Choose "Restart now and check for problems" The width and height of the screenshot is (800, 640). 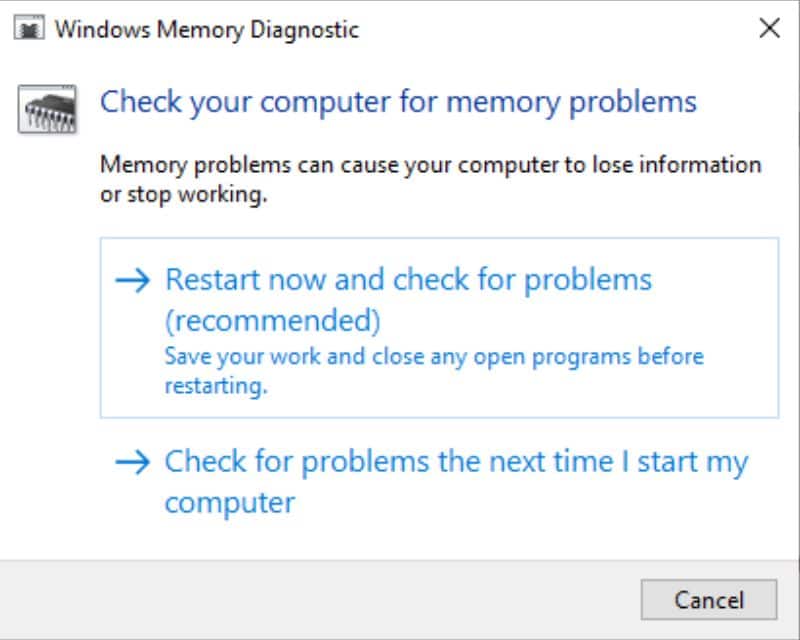click(x=408, y=280)
